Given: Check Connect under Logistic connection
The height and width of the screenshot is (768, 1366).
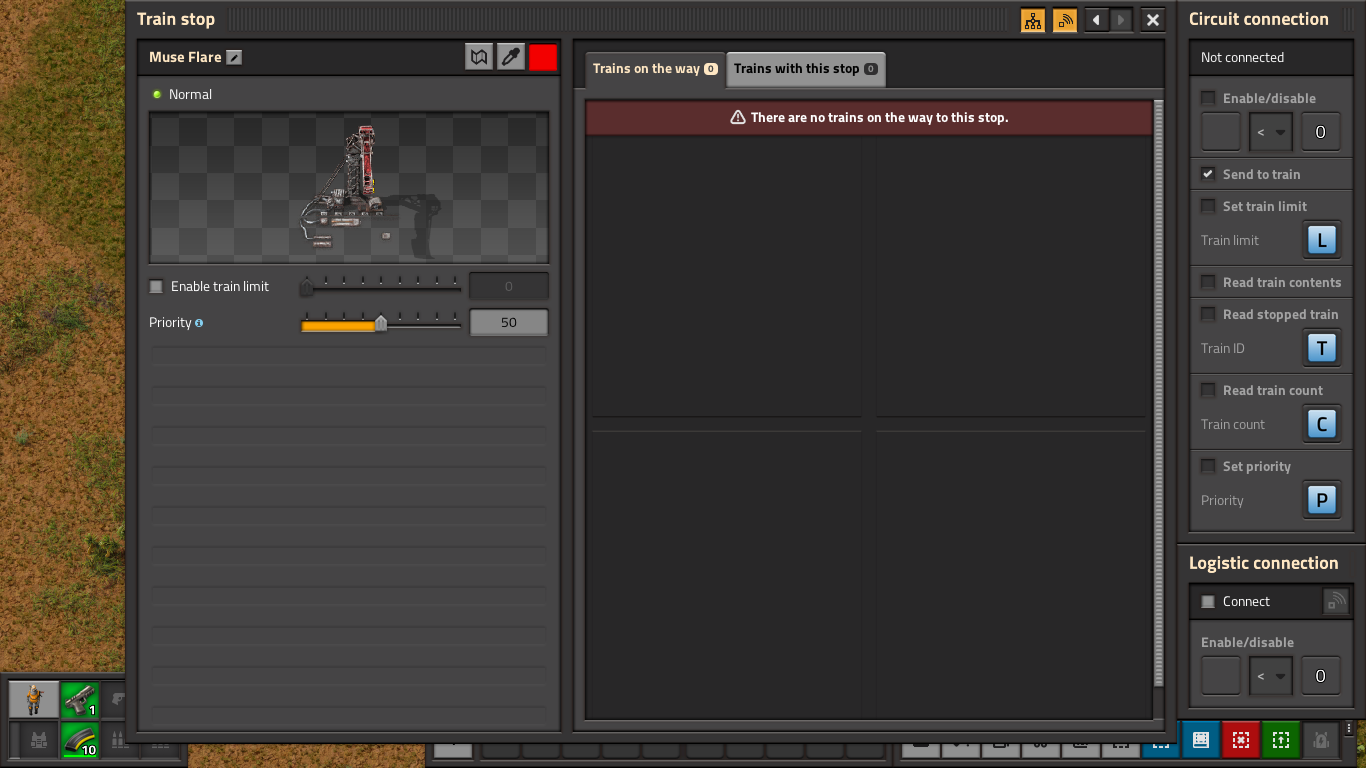Looking at the screenshot, I should coord(1208,601).
